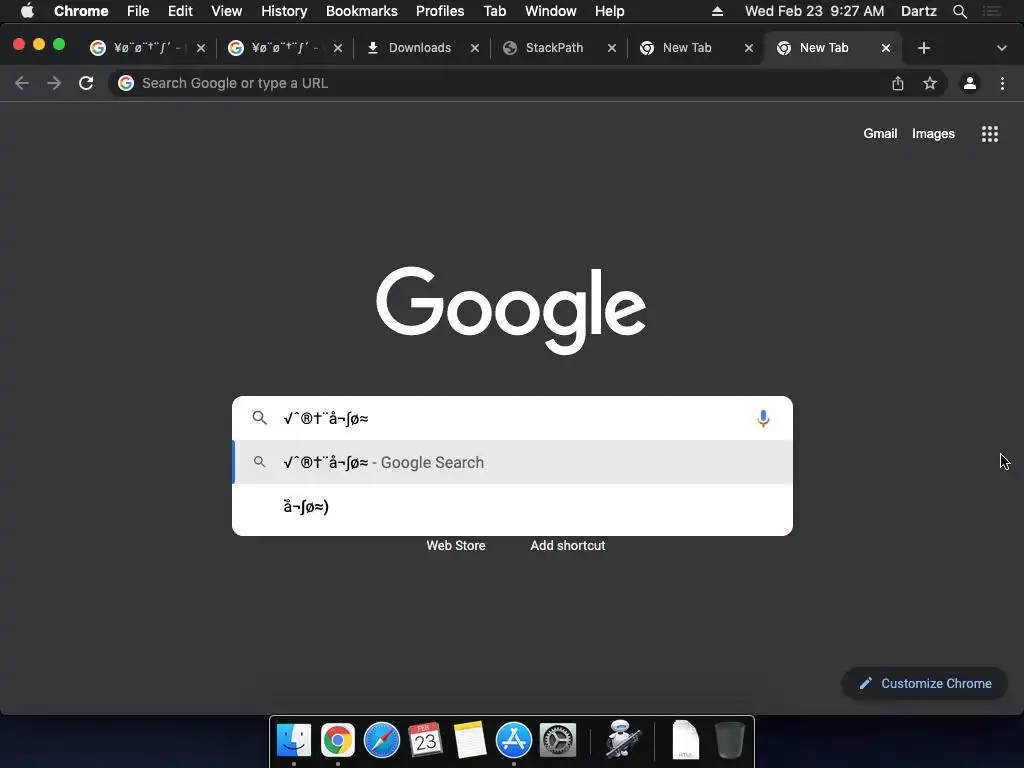Open the File menu
The width and height of the screenshot is (1024, 768).
[x=138, y=11]
